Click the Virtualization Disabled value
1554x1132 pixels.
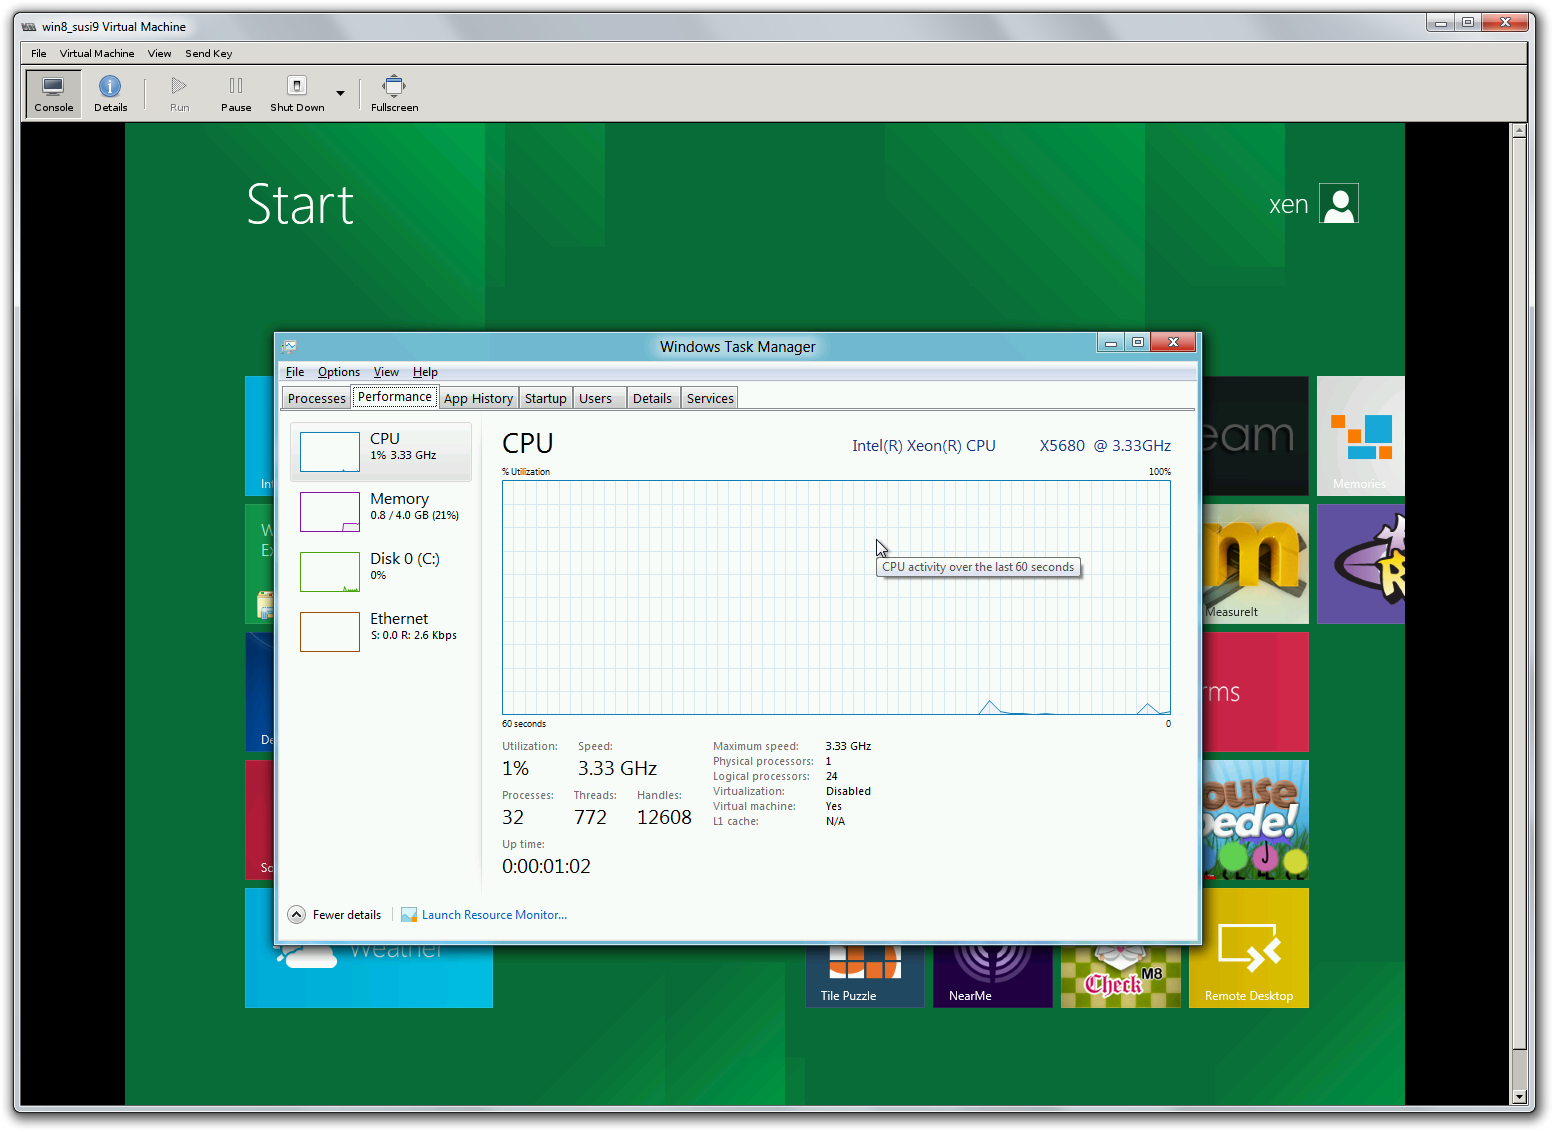848,791
